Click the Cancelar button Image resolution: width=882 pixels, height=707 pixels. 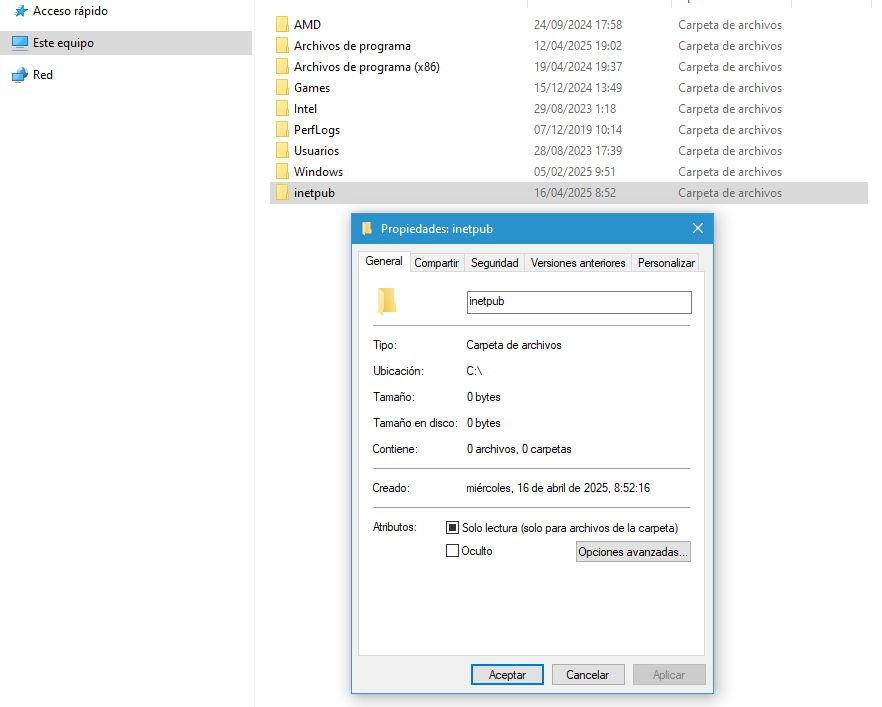[588, 674]
